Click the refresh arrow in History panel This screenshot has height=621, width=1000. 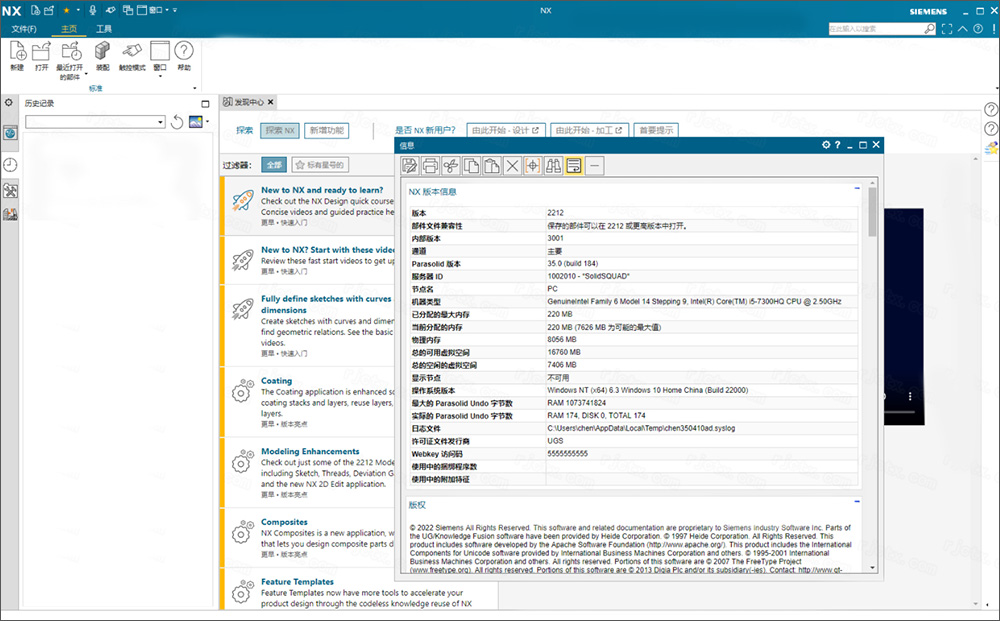point(177,122)
